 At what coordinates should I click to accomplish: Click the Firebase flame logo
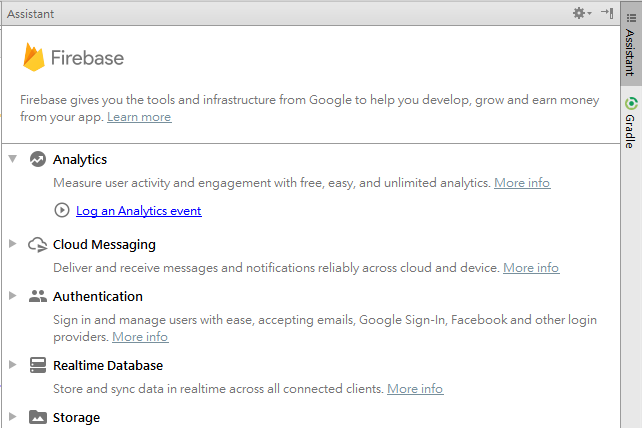pos(35,57)
